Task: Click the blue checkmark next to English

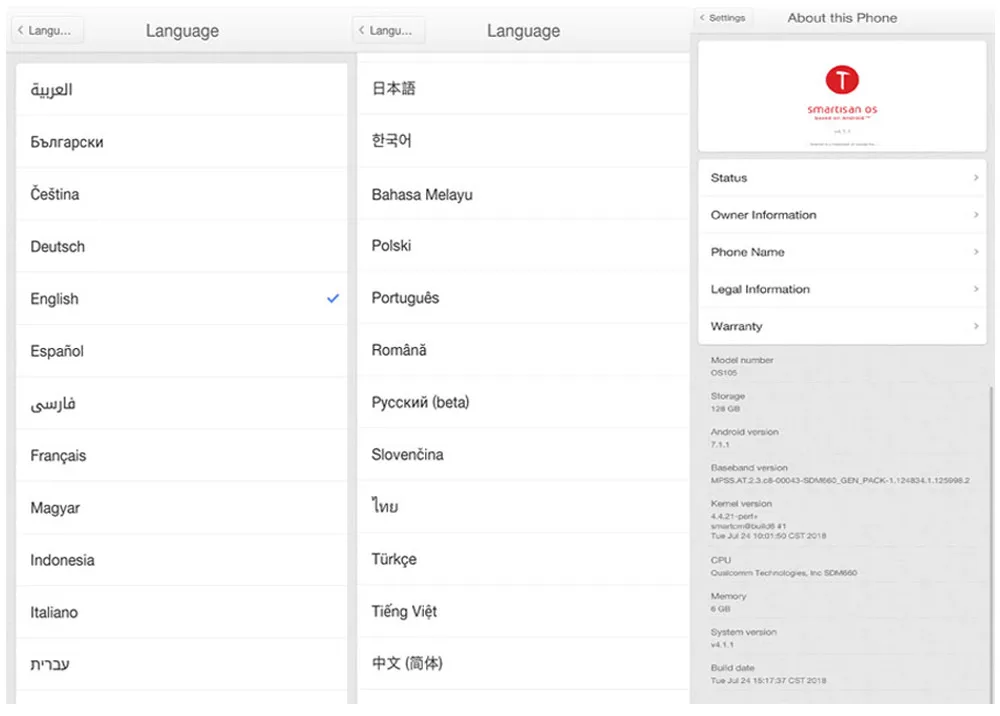Action: click(x=333, y=298)
